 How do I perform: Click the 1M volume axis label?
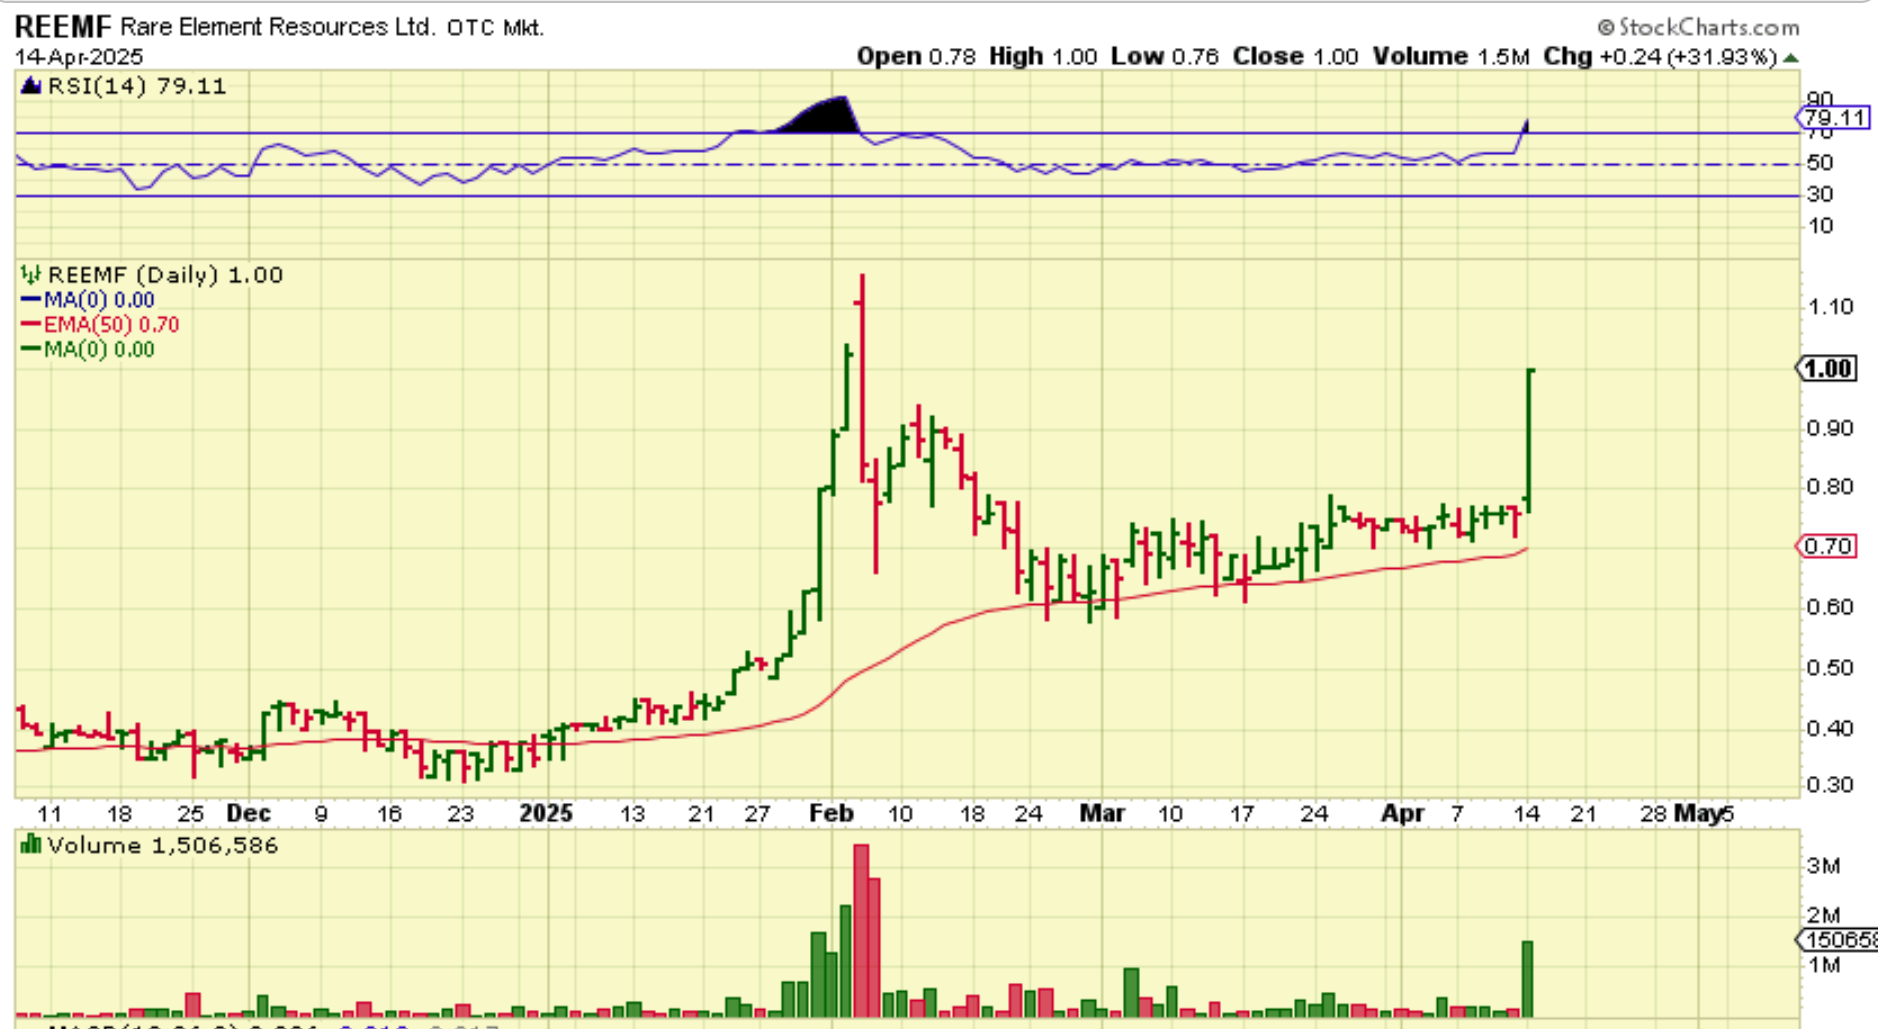[x=1823, y=965]
